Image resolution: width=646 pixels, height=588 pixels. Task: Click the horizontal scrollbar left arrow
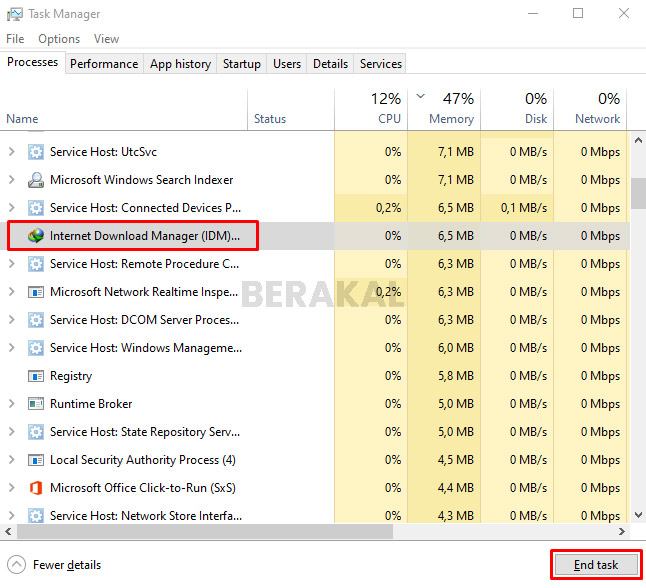(8, 532)
